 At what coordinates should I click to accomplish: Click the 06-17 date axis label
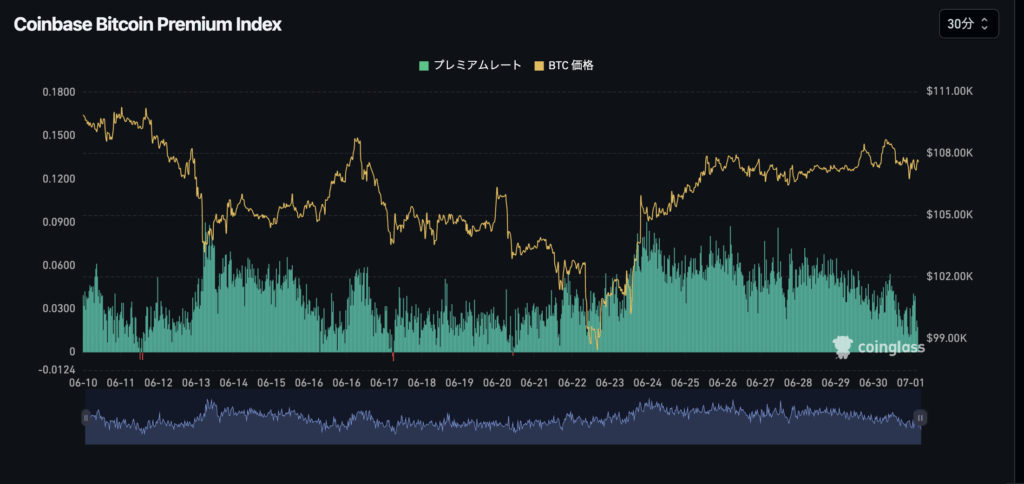pyautogui.click(x=385, y=383)
